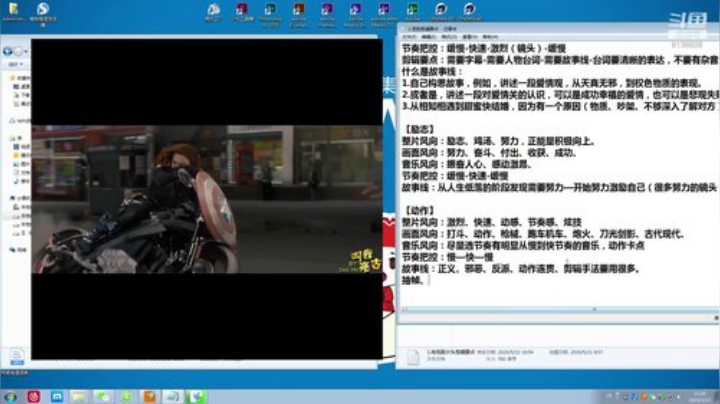The image size is (720, 404).
Task: Switch to the Notepad taskbar button
Action: pyautogui.click(x=173, y=397)
